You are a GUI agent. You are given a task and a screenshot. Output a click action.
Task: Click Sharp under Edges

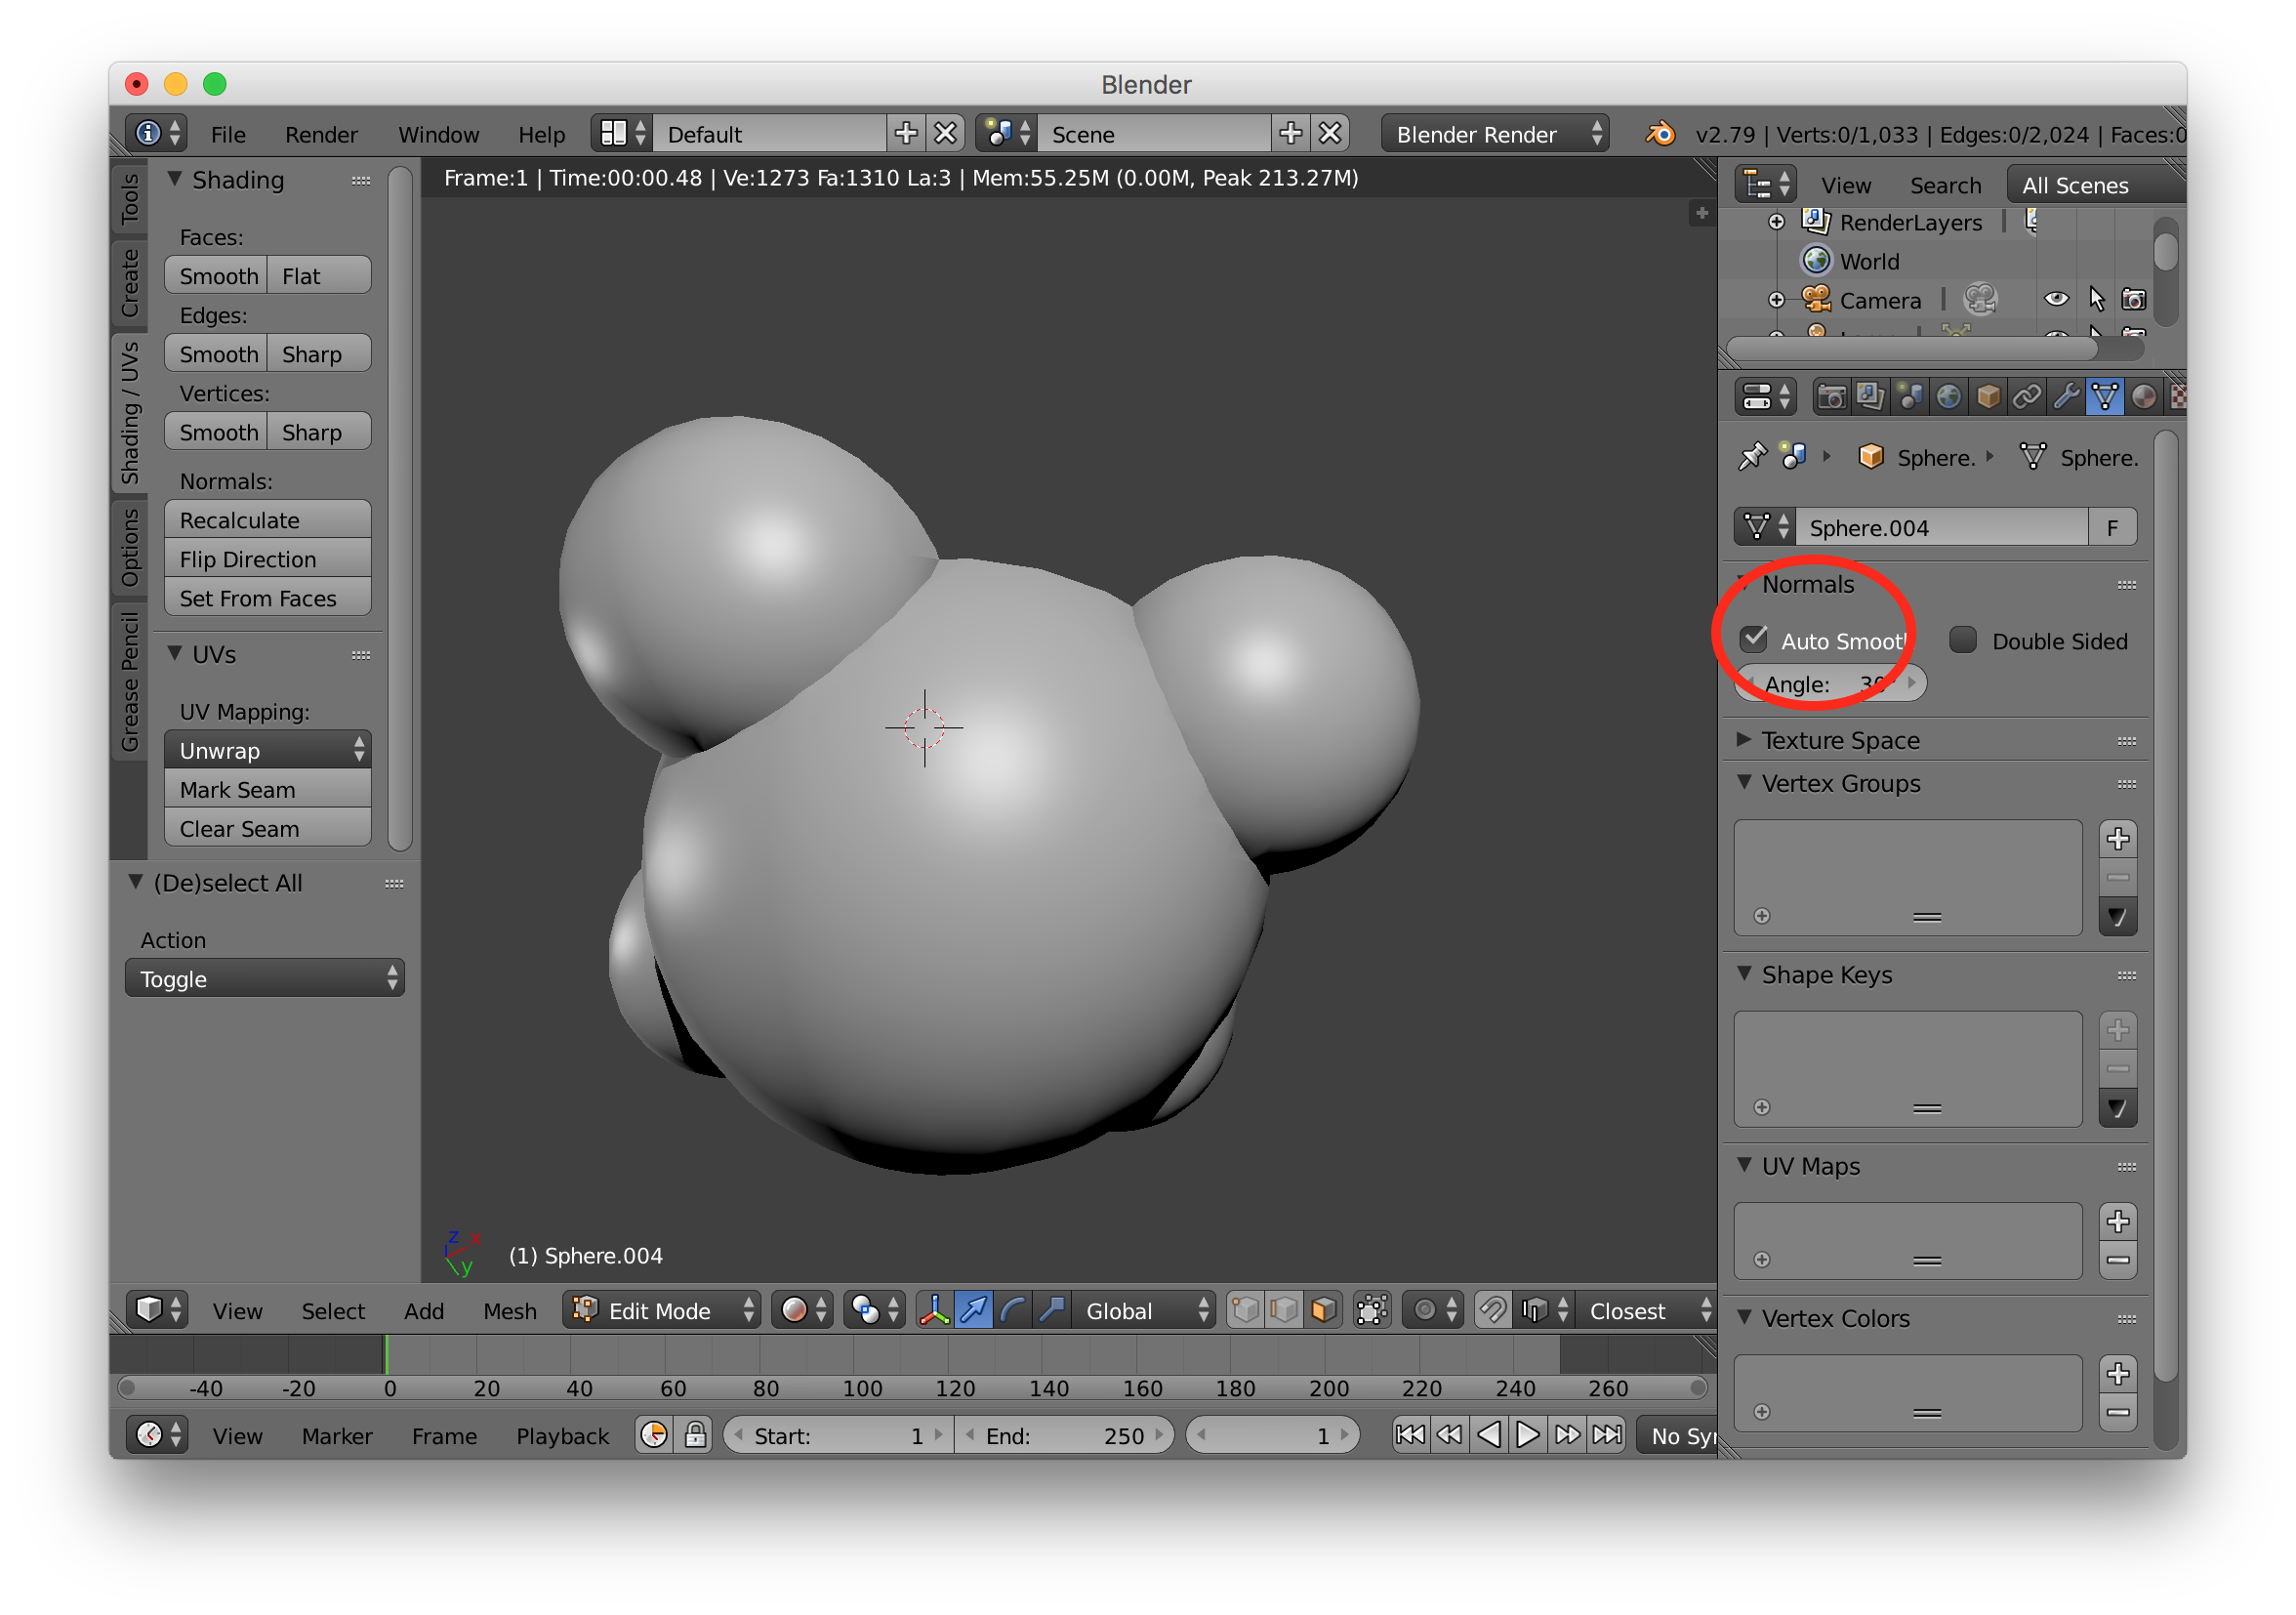click(319, 354)
